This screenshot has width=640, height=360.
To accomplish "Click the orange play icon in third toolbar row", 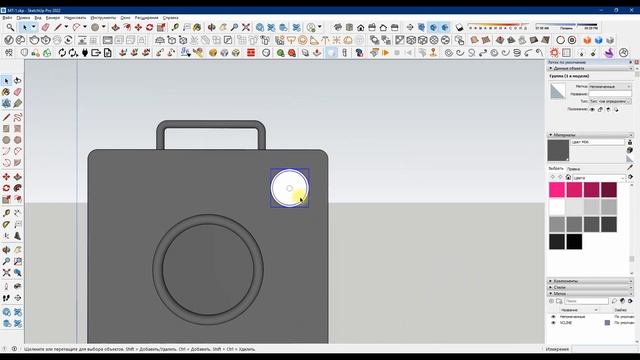I will tap(385, 53).
